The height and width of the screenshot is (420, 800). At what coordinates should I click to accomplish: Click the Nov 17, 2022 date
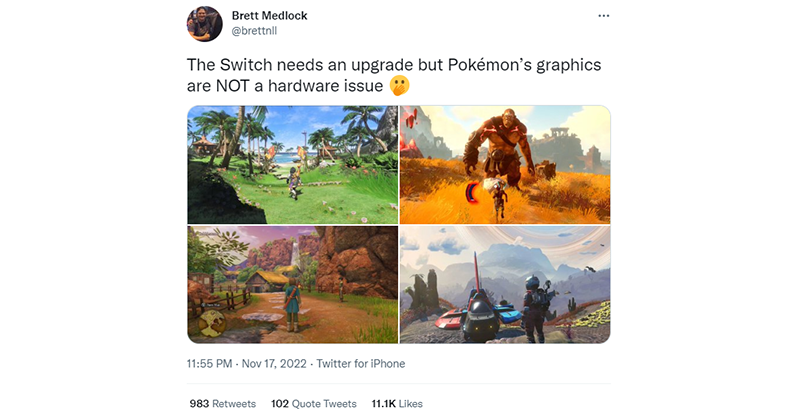pos(274,364)
